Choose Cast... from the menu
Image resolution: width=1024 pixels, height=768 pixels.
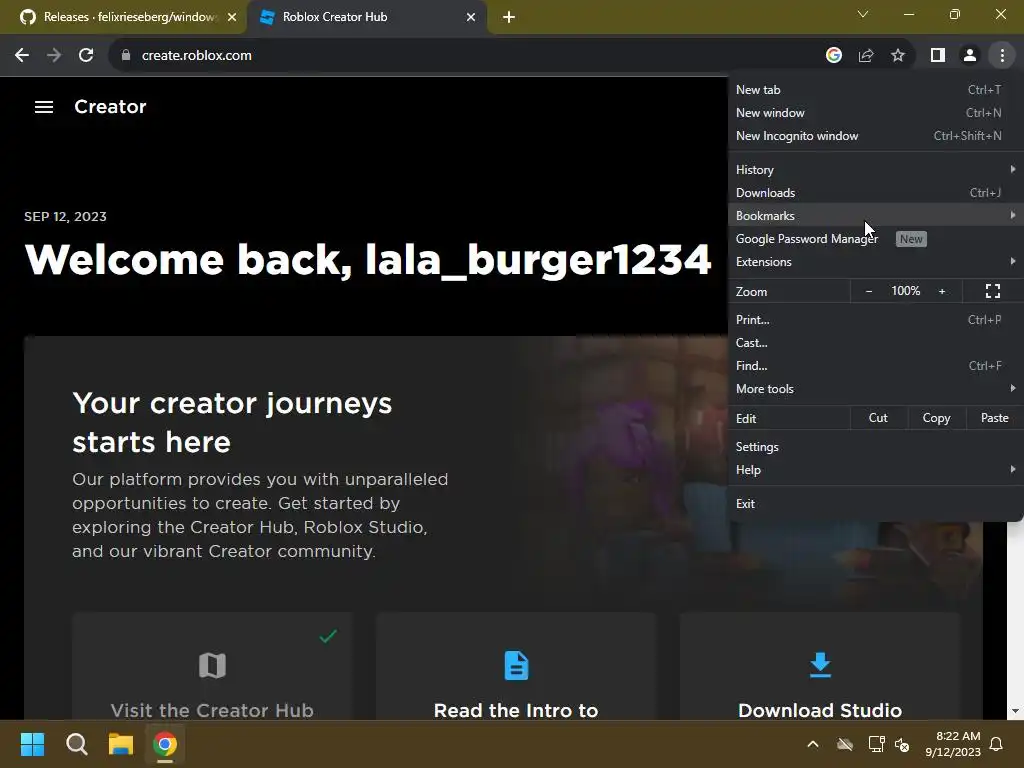click(x=874, y=343)
